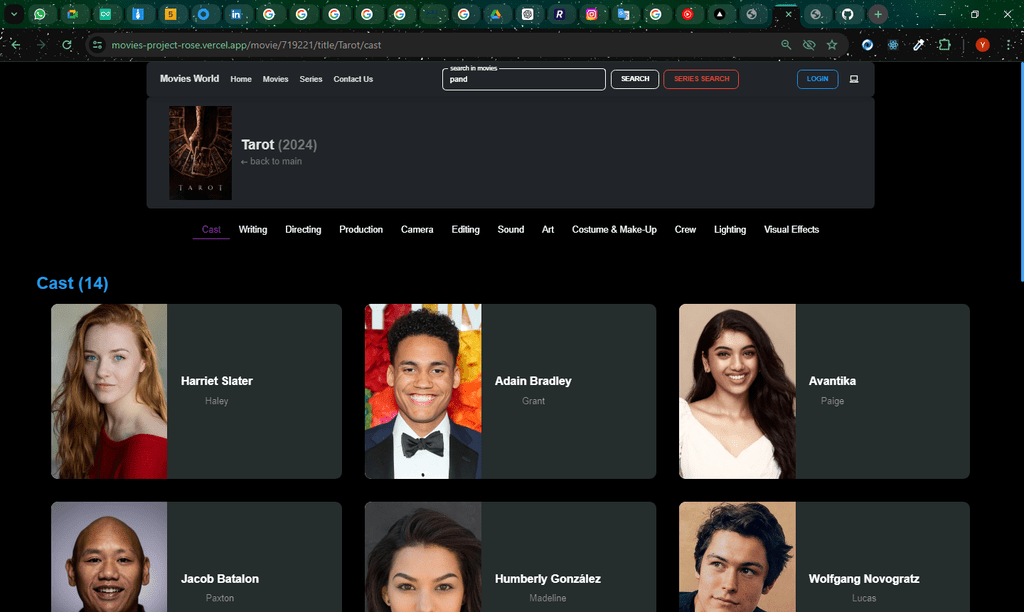Open the Chrome profile avatar Y
The width and height of the screenshot is (1024, 612).
[x=982, y=45]
